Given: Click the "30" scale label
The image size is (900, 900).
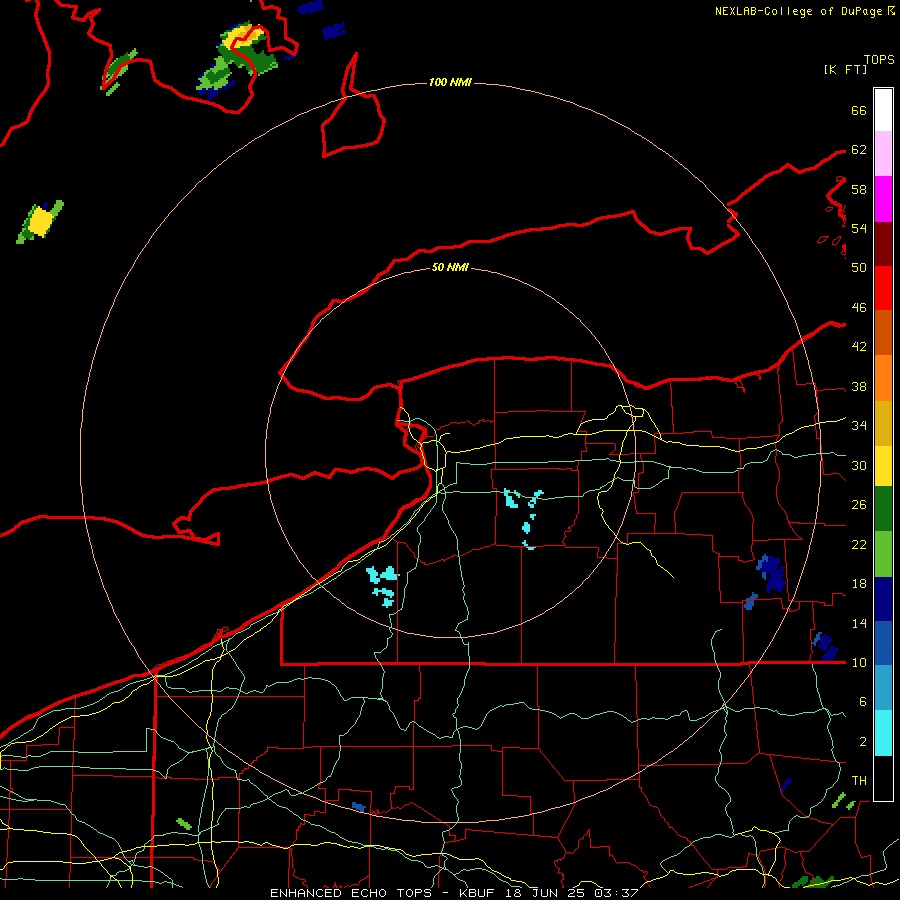Looking at the screenshot, I should click(859, 465).
